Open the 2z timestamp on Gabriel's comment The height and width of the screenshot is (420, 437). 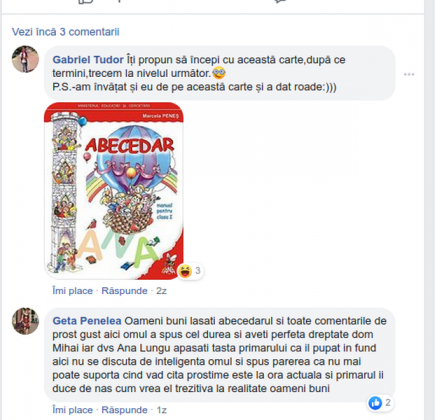(161, 291)
